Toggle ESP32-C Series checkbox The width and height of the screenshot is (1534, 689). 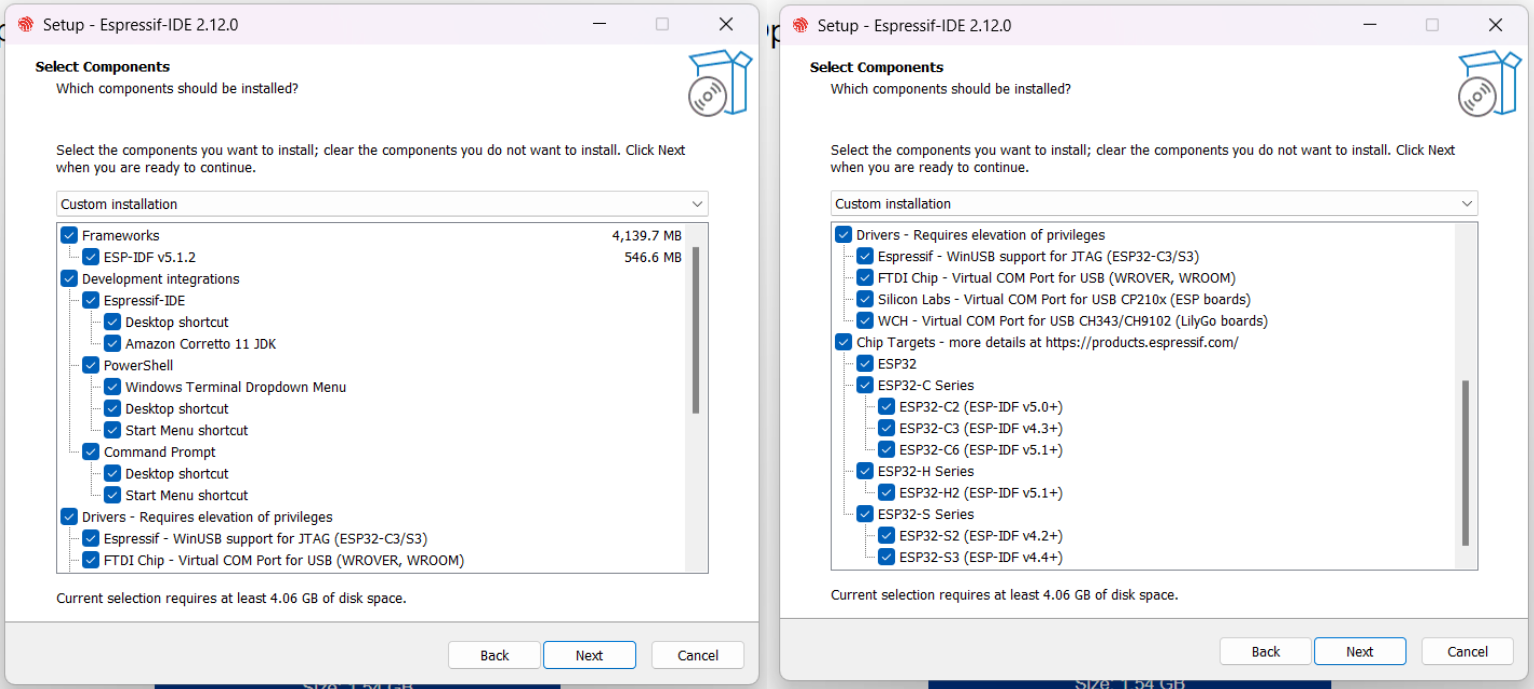865,385
